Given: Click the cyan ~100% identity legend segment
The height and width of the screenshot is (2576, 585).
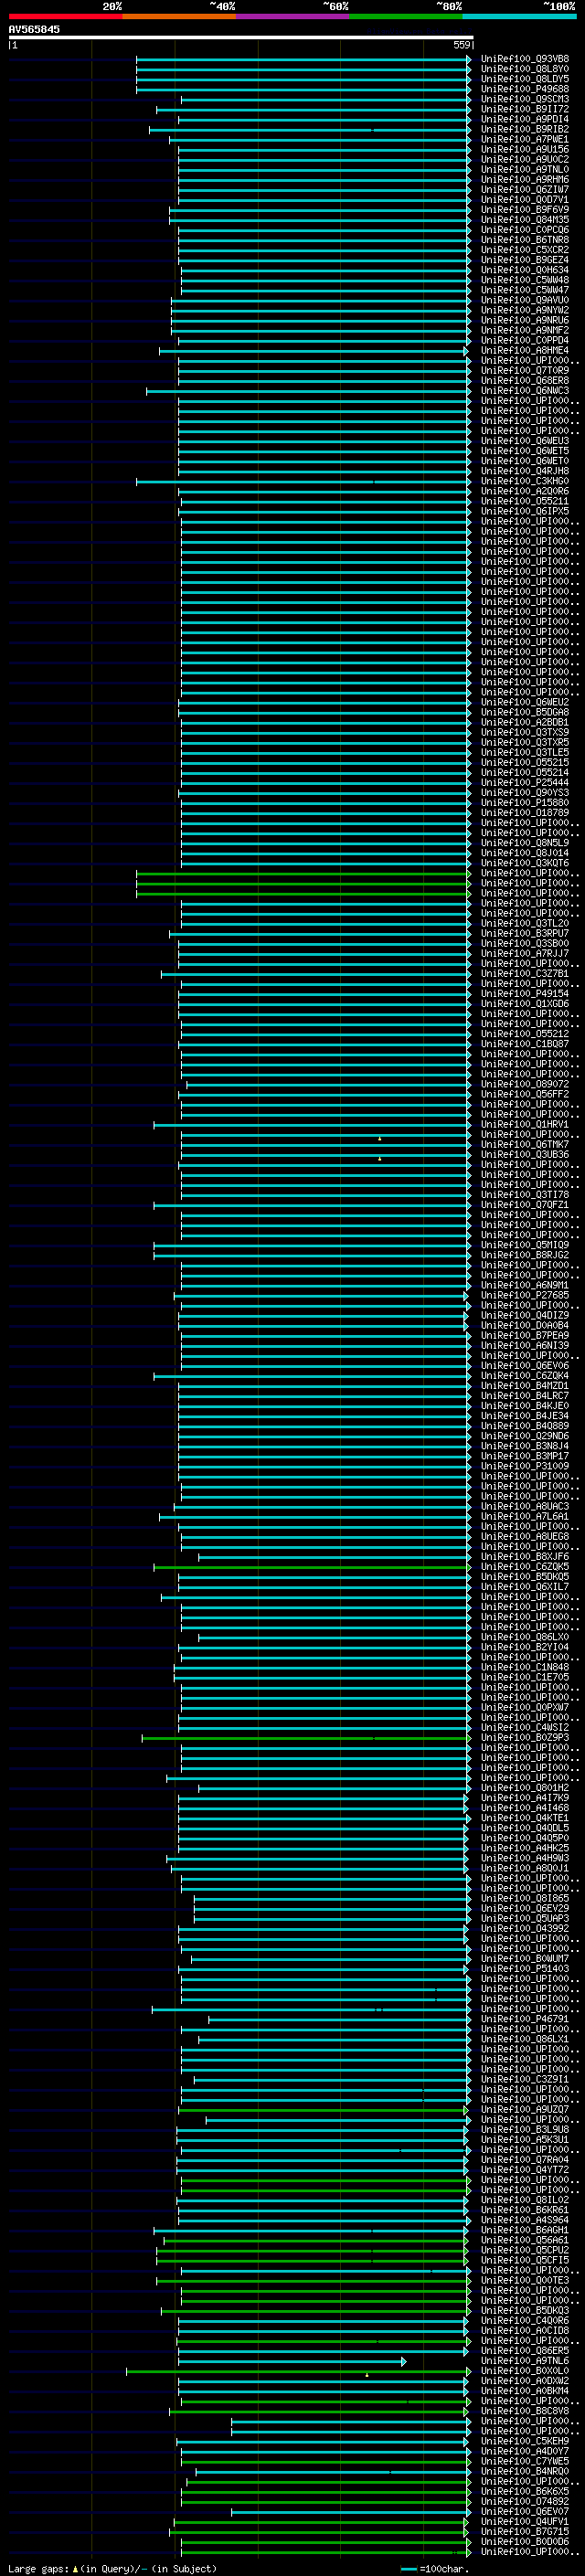Looking at the screenshot, I should click(519, 16).
